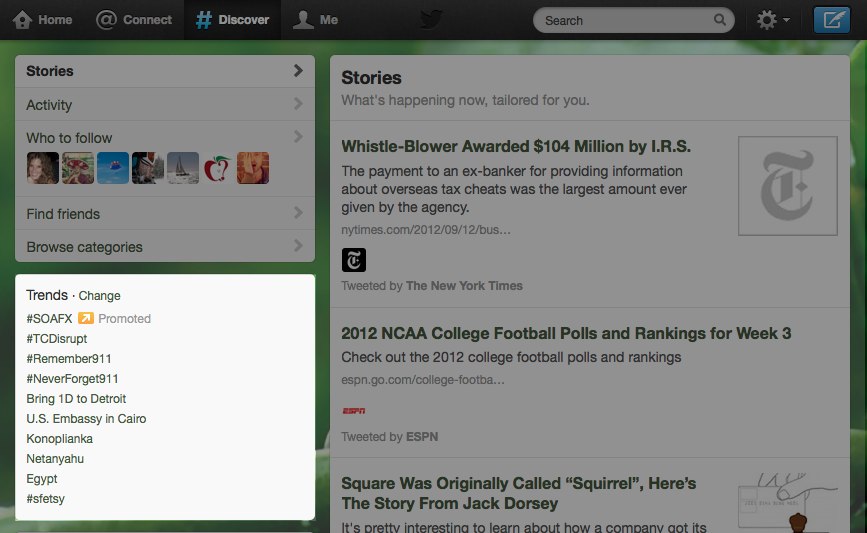Open the #sfetsy trend
The height and width of the screenshot is (533, 867).
(46, 499)
